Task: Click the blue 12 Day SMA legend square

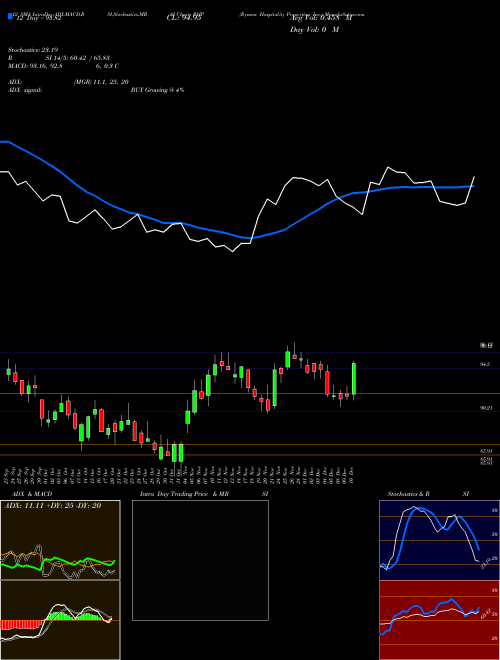Action: (x=10, y=17)
